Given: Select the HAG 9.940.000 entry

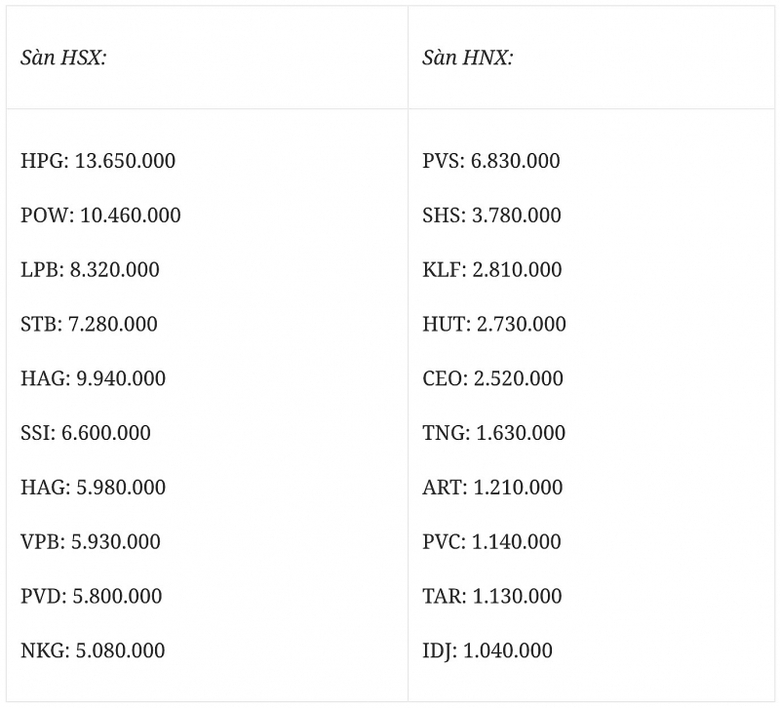Looking at the screenshot, I should (x=93, y=379).
